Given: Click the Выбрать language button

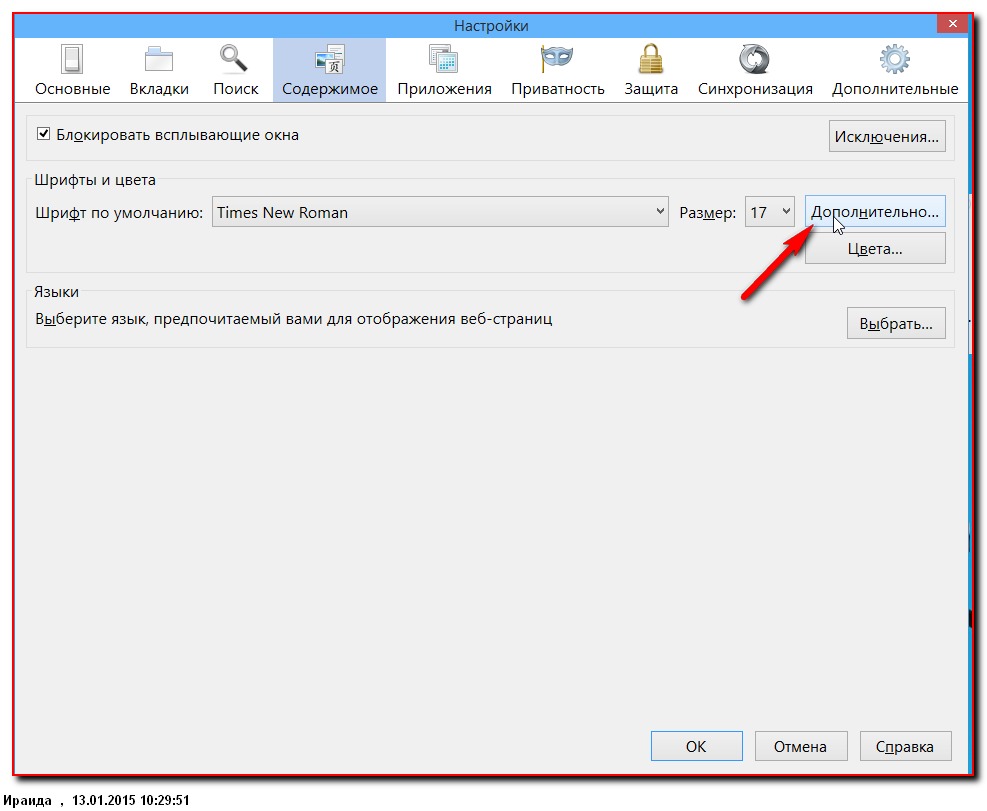Looking at the screenshot, I should pos(896,324).
